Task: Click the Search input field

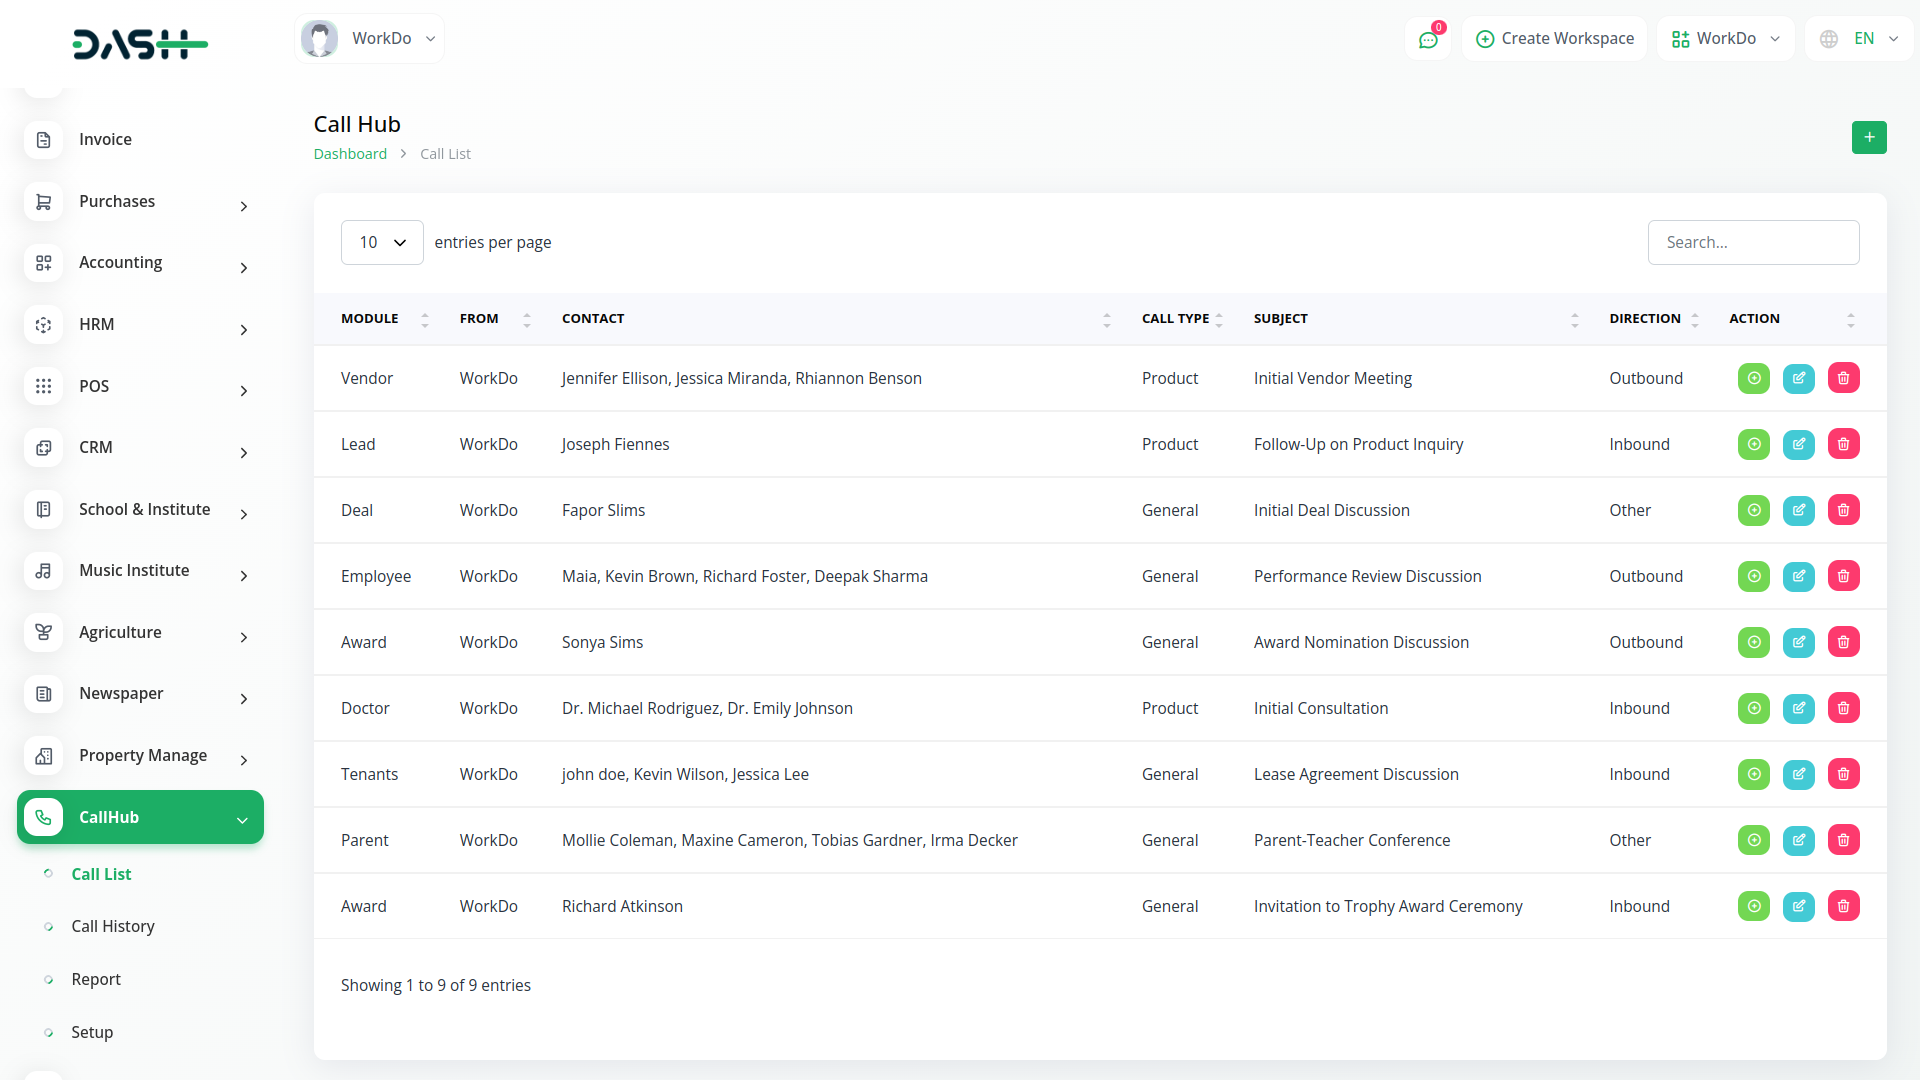Action: 1752,243
